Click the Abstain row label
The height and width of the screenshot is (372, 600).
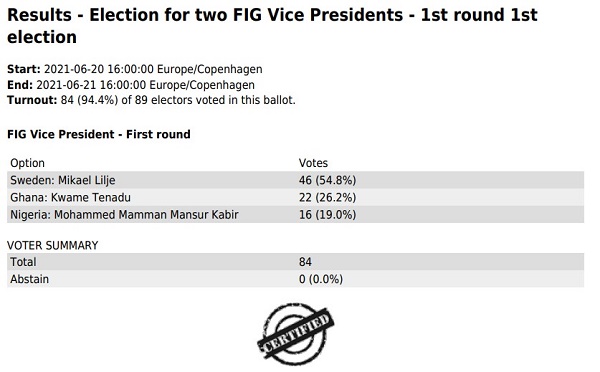point(29,279)
